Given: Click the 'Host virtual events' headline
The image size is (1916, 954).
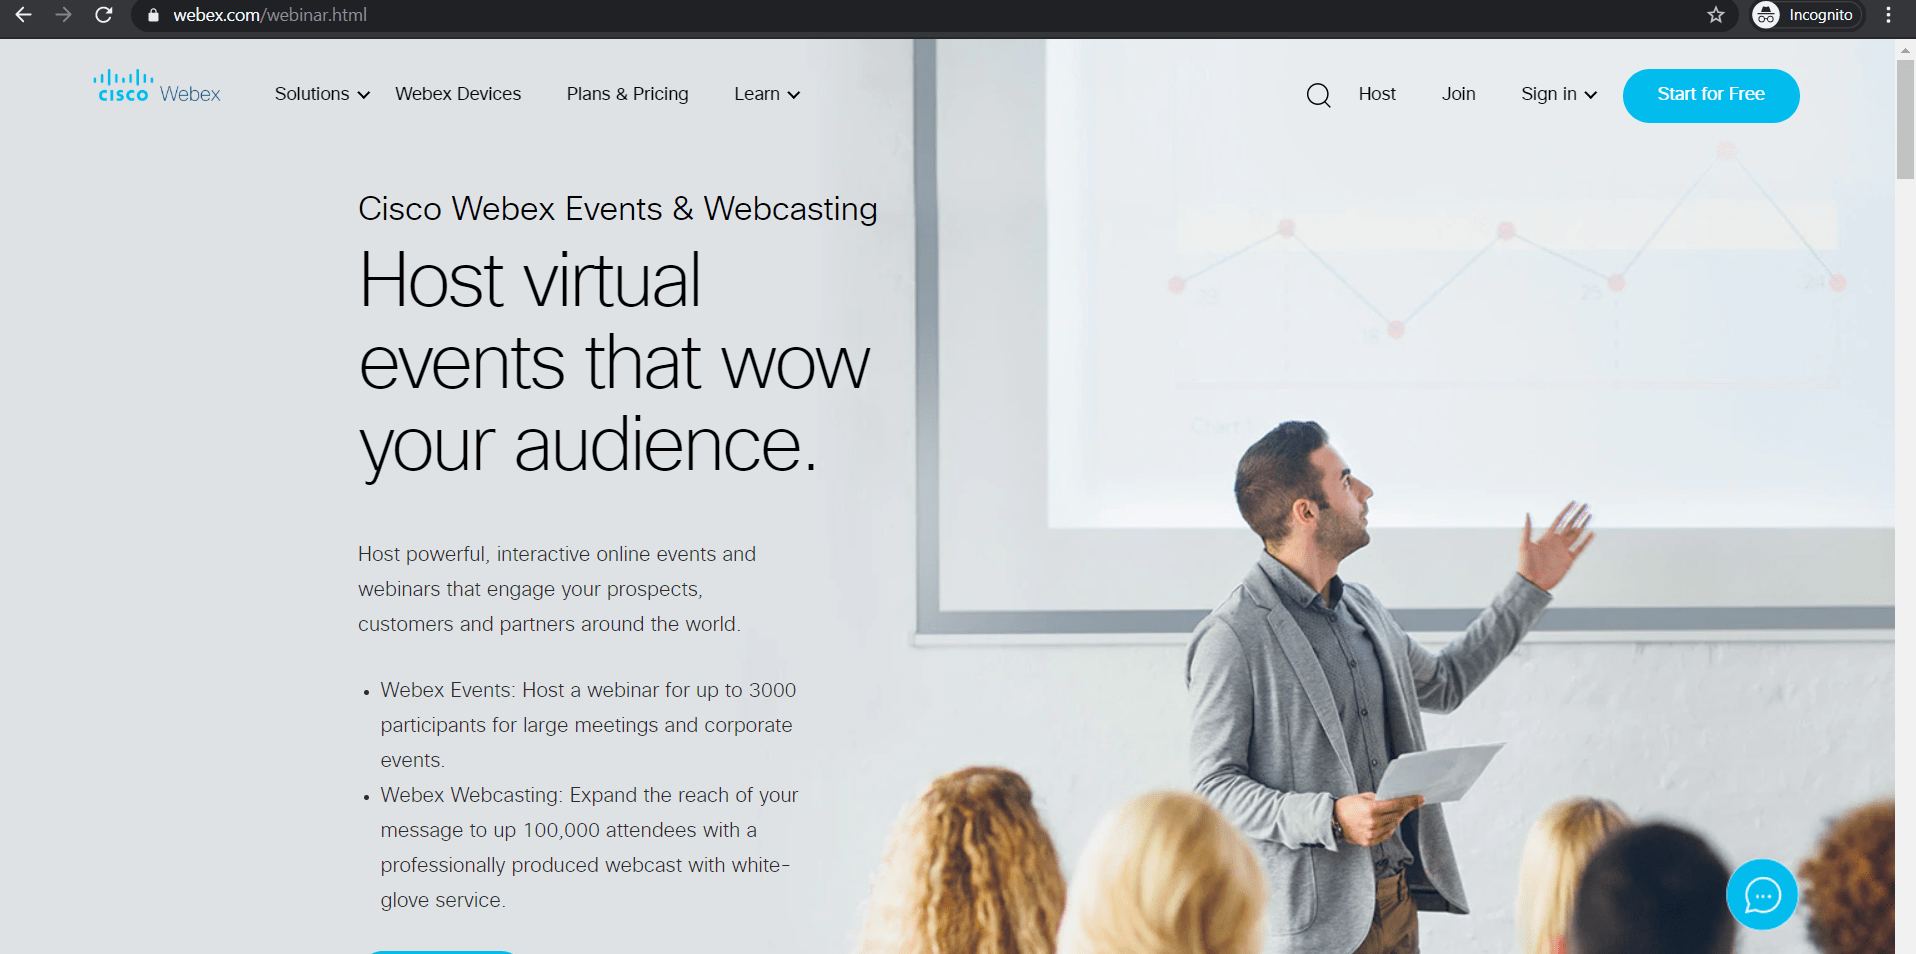Looking at the screenshot, I should point(614,363).
